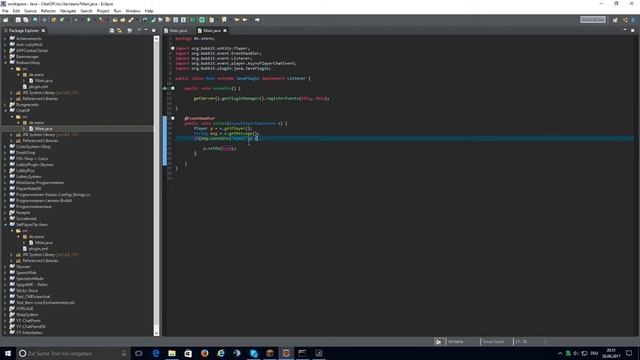Open Firefox from the taskbar

(x=204, y=353)
